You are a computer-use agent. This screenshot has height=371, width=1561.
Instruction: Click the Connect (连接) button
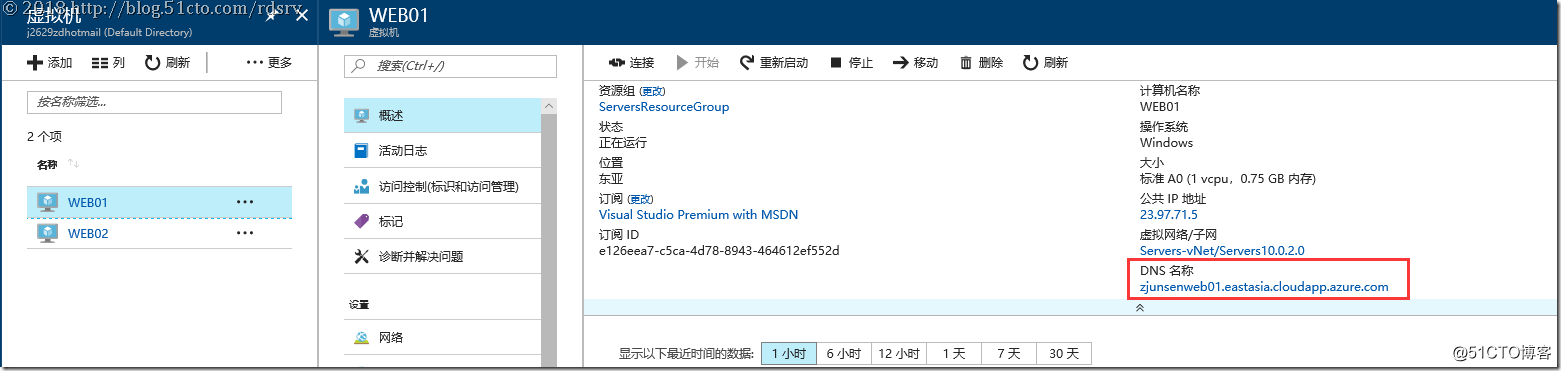631,62
